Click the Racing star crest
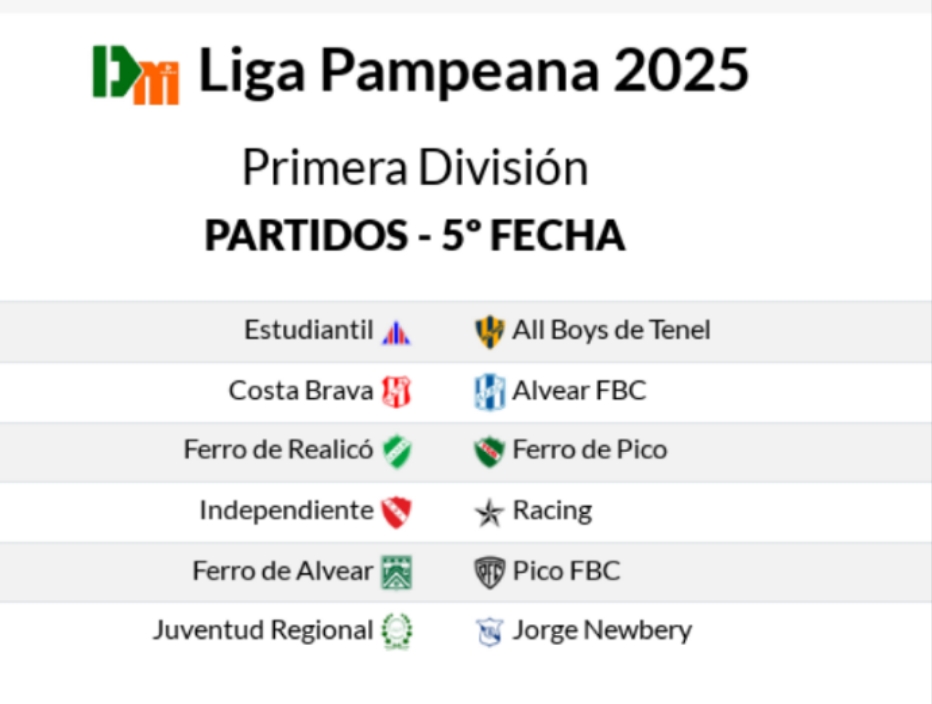This screenshot has width=932, height=704. [489, 513]
